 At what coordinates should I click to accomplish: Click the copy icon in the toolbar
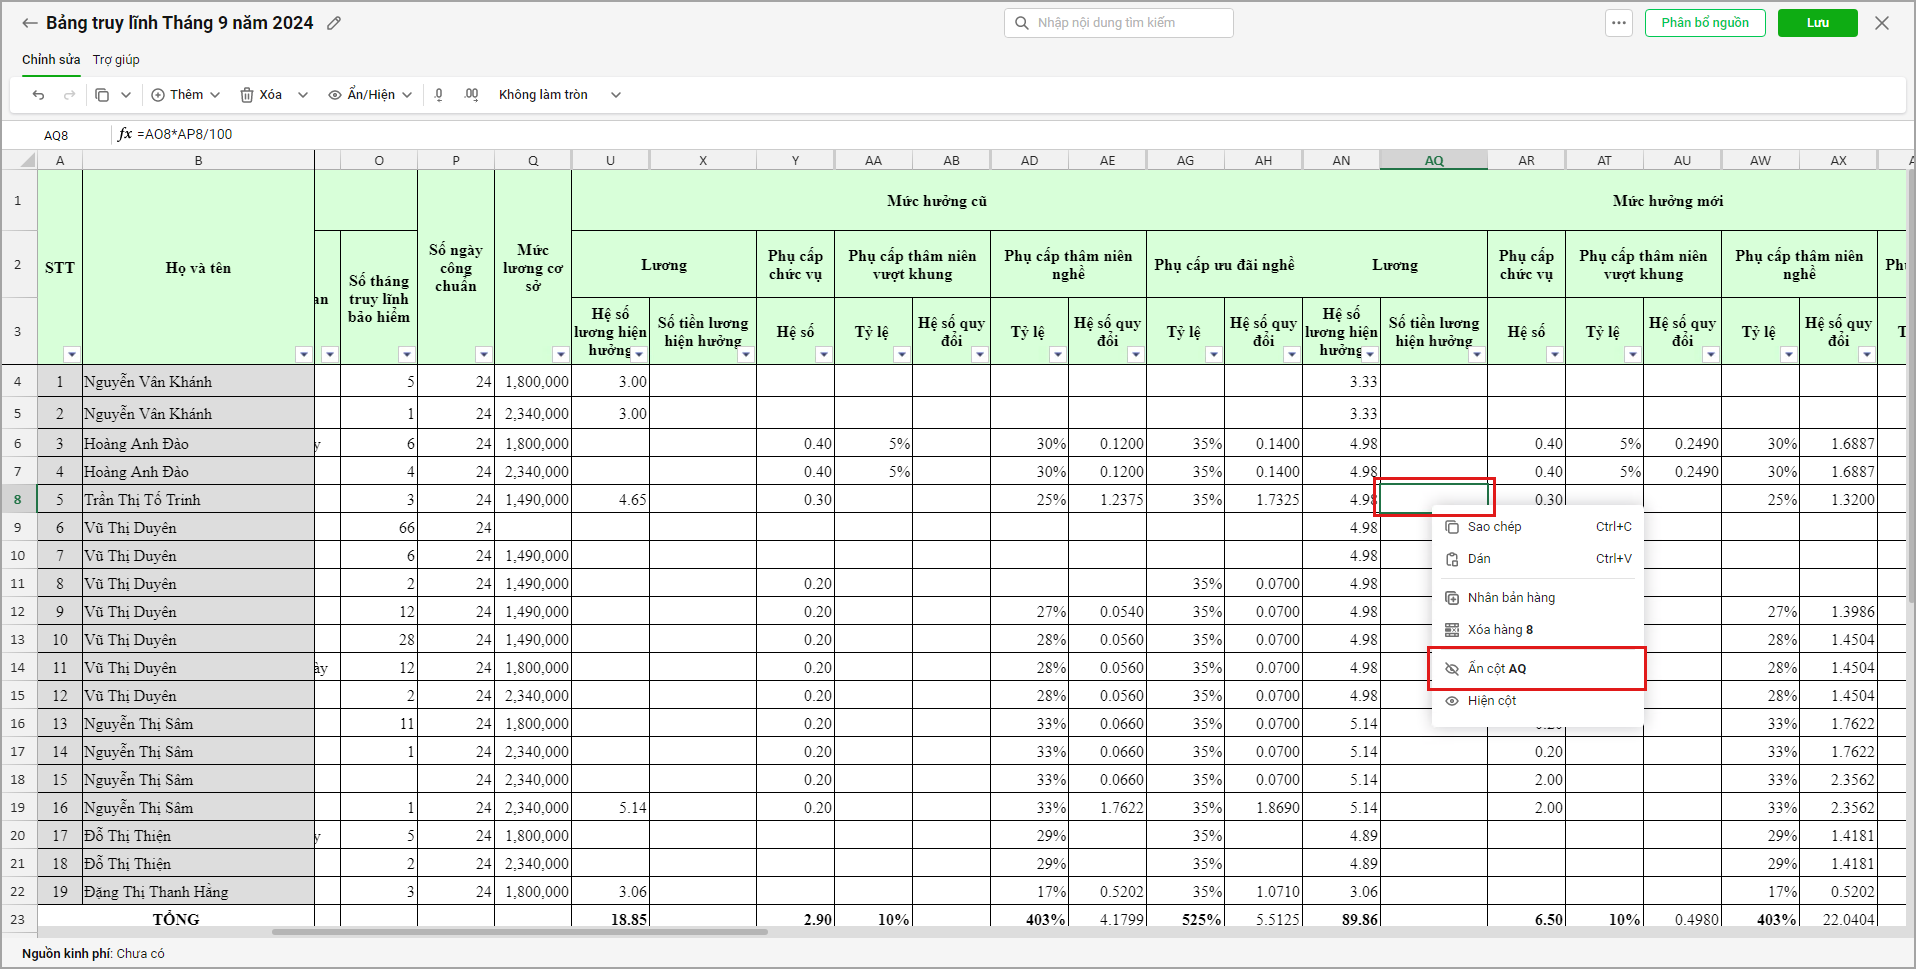(102, 95)
